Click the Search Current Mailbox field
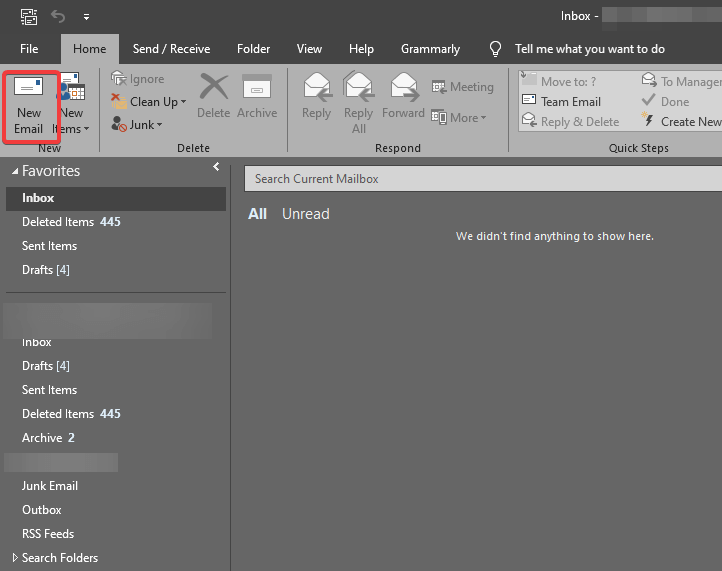 (483, 179)
